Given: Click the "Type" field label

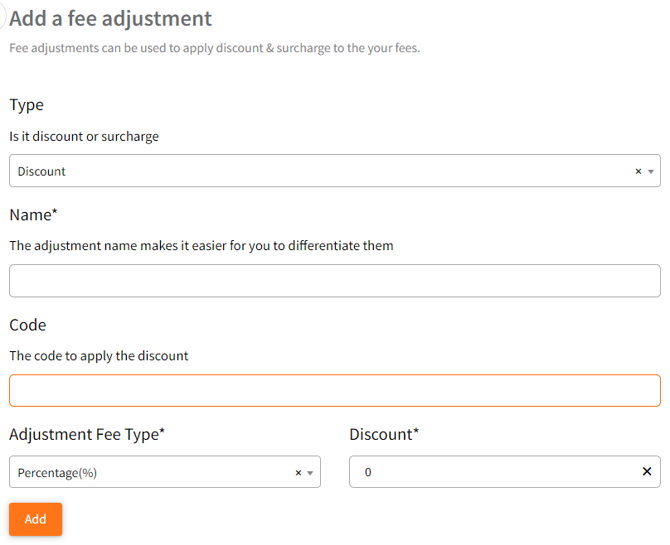Looking at the screenshot, I should [x=27, y=105].
